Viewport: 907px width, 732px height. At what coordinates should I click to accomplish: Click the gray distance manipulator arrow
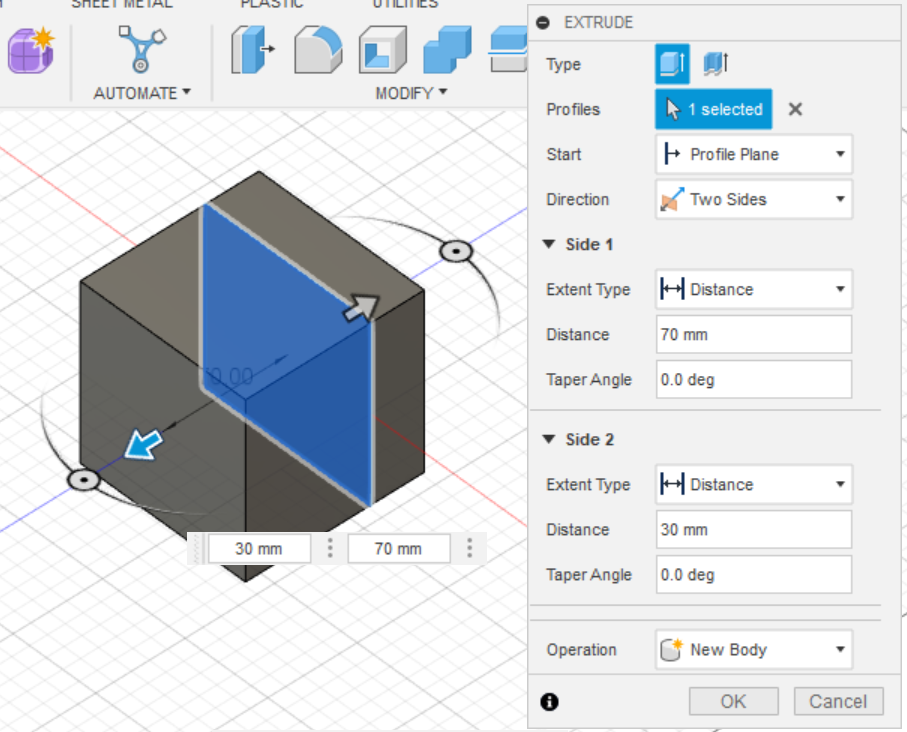click(362, 307)
